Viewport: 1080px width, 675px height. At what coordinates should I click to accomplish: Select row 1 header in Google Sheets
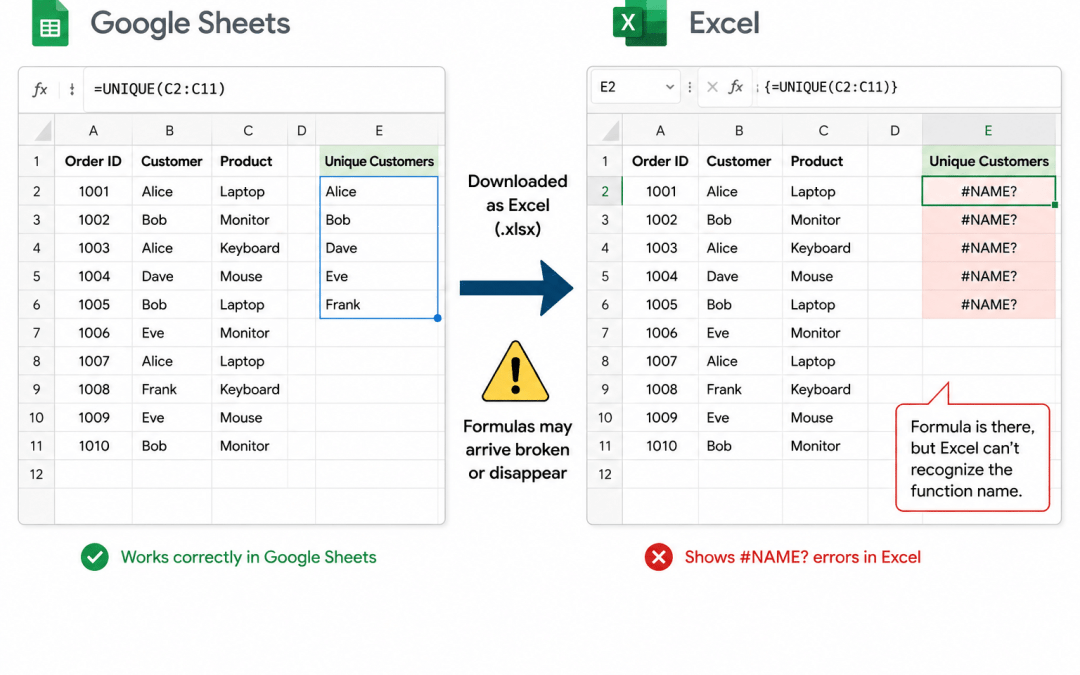click(37, 161)
